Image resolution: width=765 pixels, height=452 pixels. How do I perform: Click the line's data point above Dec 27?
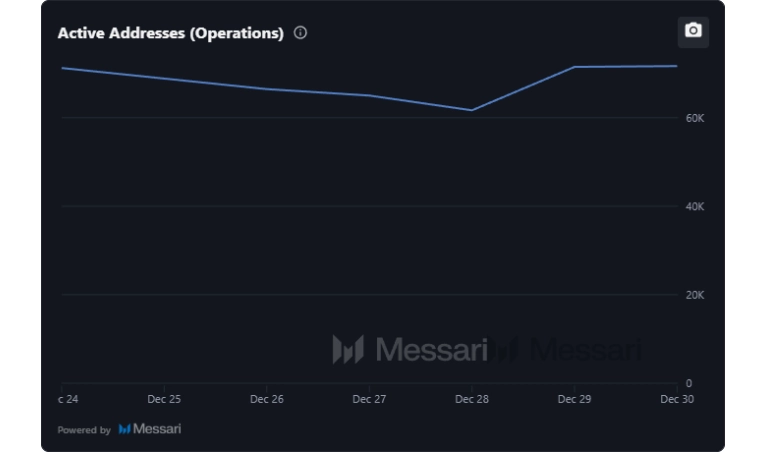[x=369, y=95]
